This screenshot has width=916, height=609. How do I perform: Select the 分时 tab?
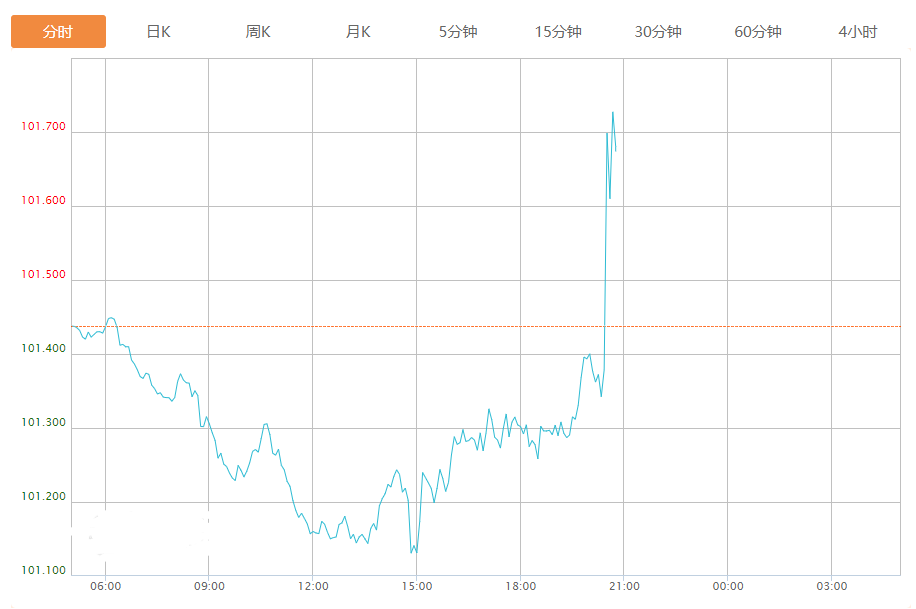click(58, 32)
